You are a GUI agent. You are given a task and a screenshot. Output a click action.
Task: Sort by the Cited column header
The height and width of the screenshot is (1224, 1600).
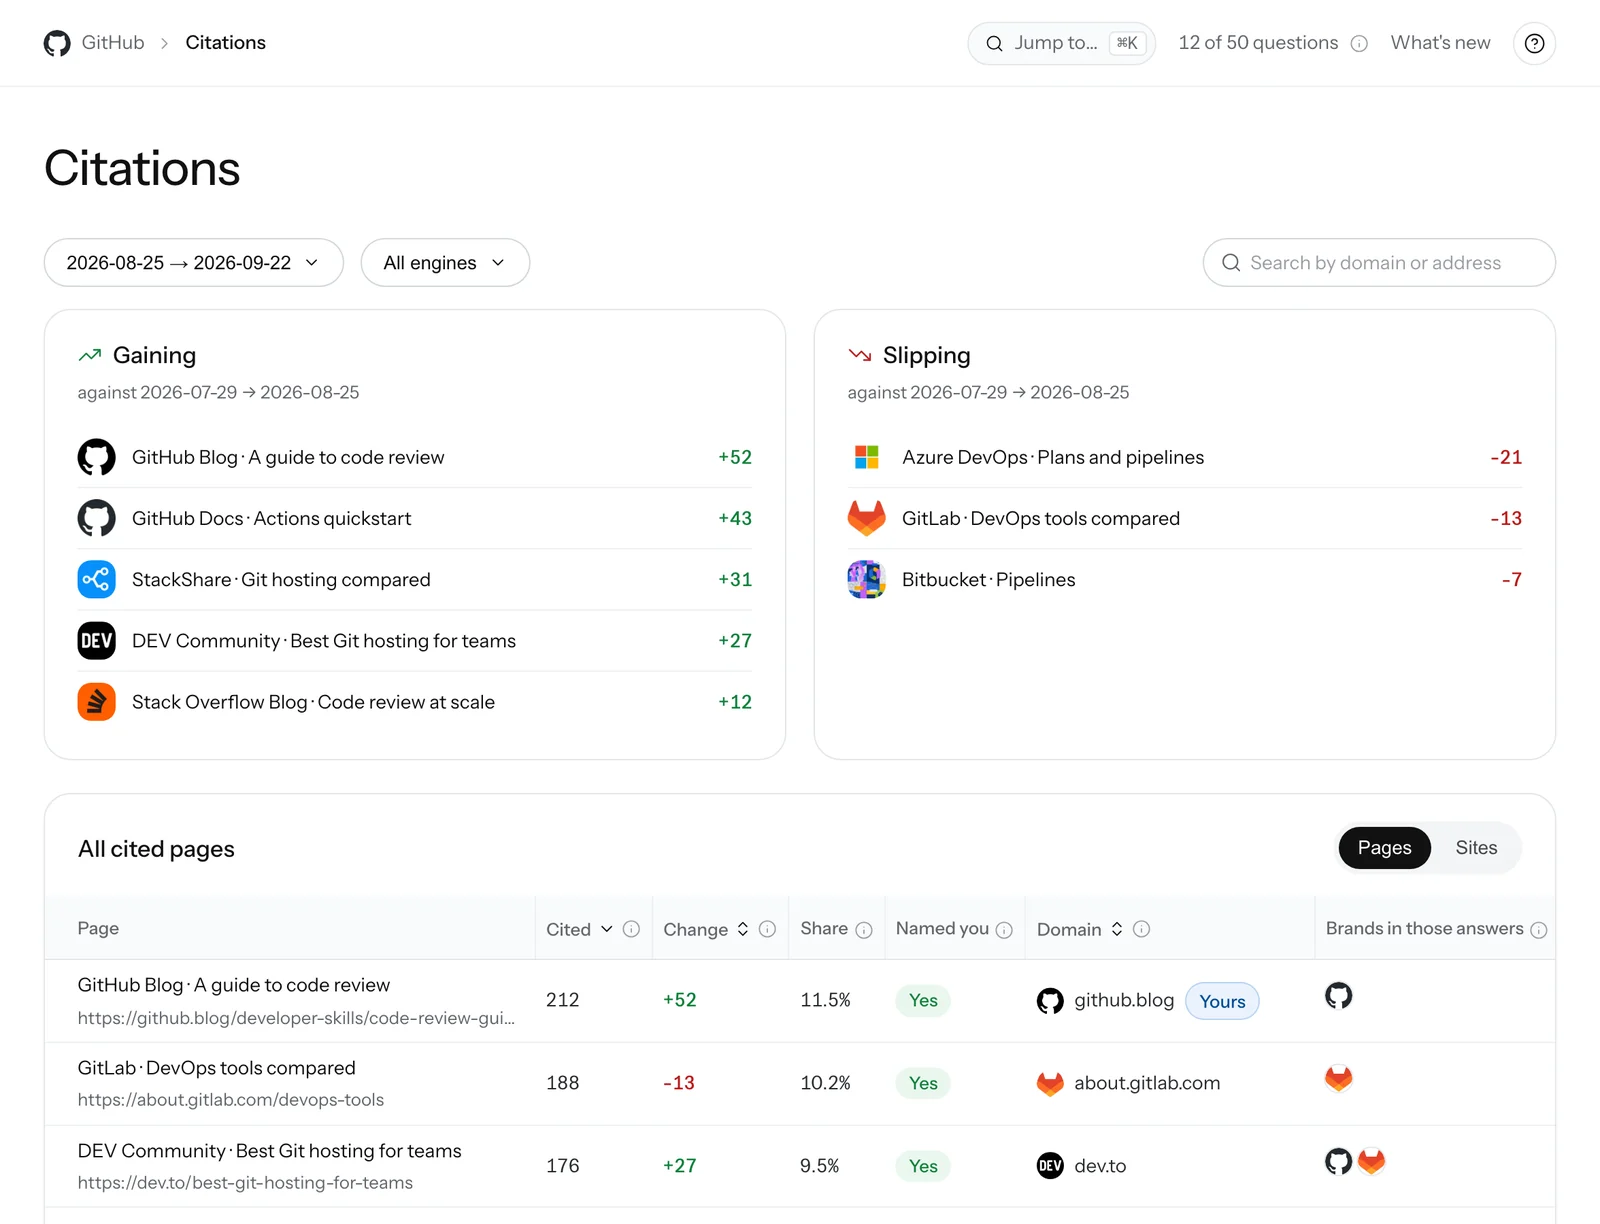[x=579, y=929]
